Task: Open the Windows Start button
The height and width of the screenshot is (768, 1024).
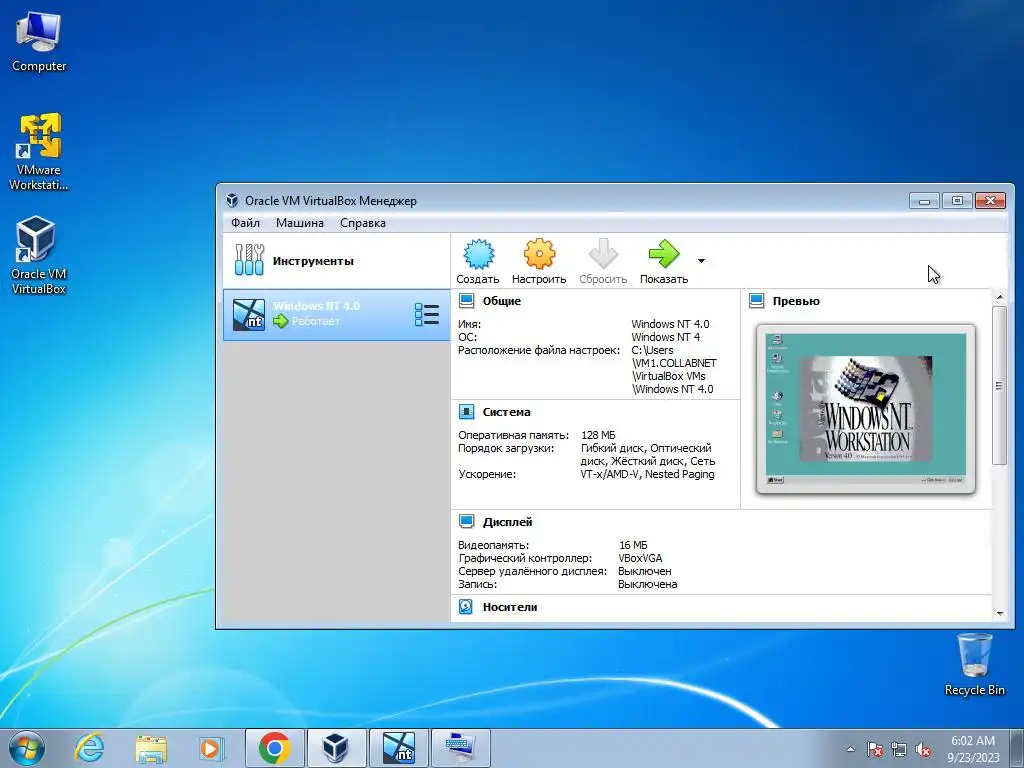Action: 27,748
